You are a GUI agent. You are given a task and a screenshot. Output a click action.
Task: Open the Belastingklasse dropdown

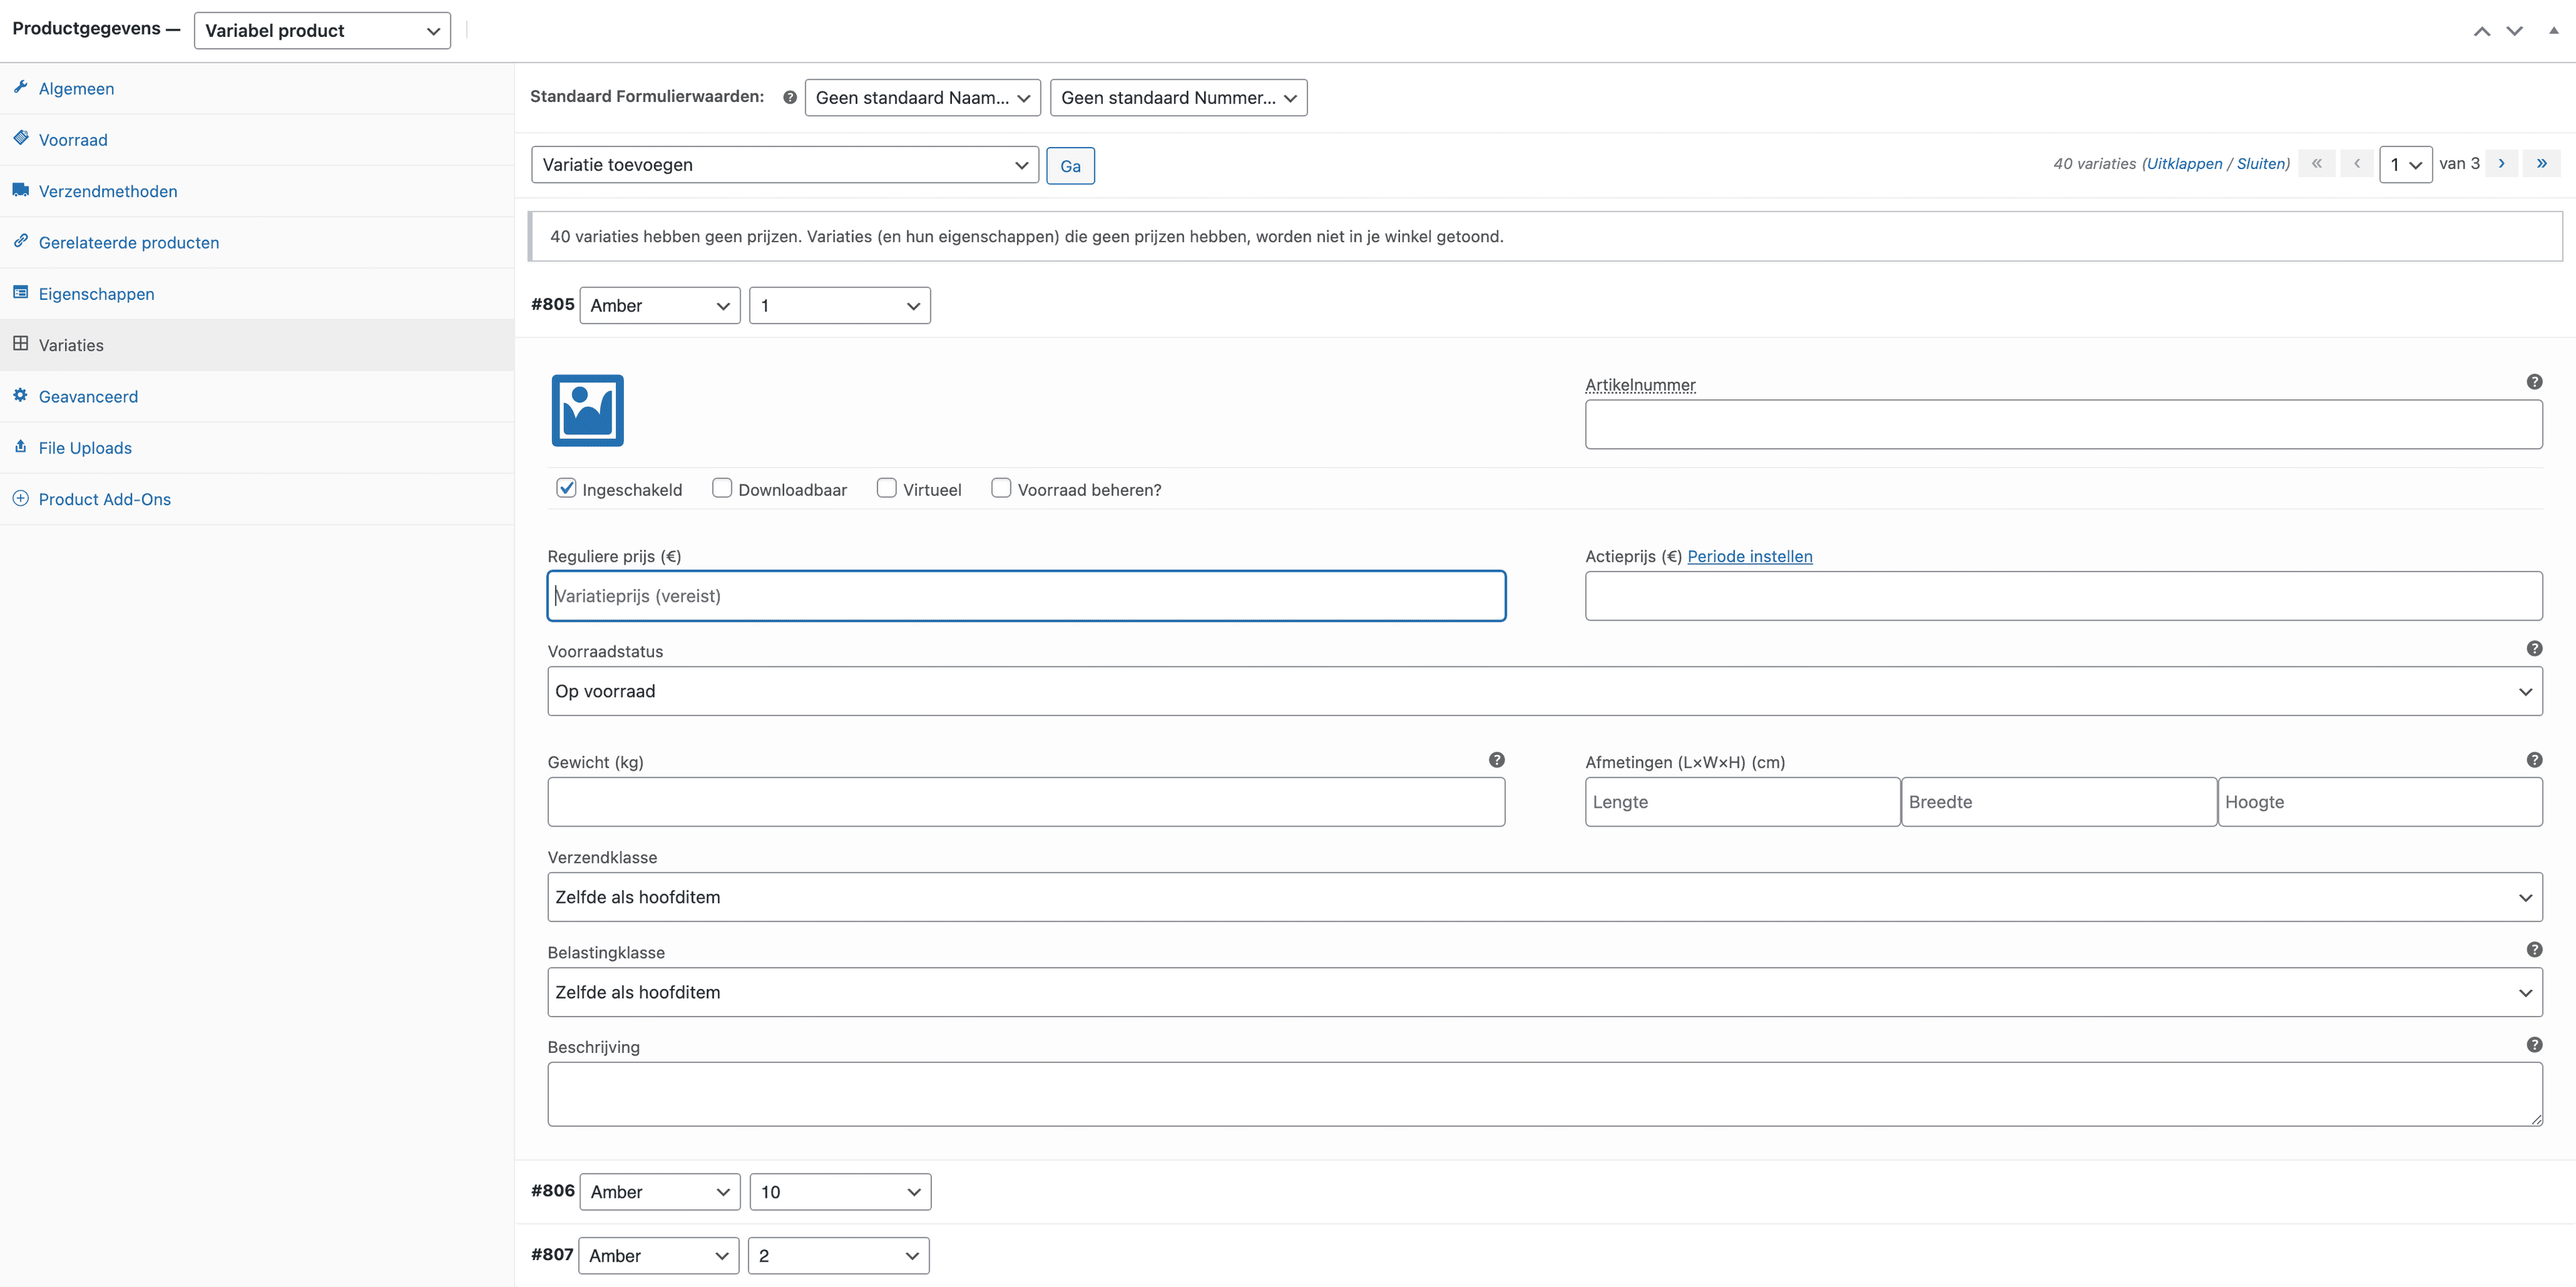(x=1544, y=992)
